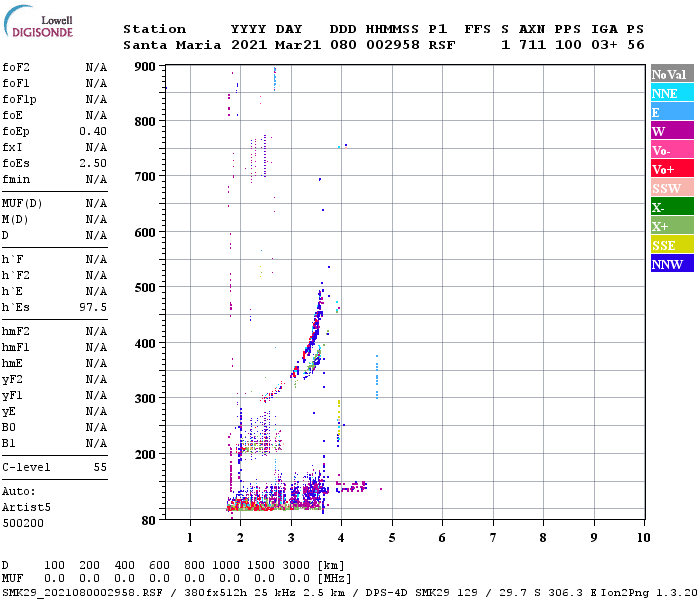Click the h`F2 parameter label
Image resolution: width=700 pixels, height=600 pixels.
[16, 275]
